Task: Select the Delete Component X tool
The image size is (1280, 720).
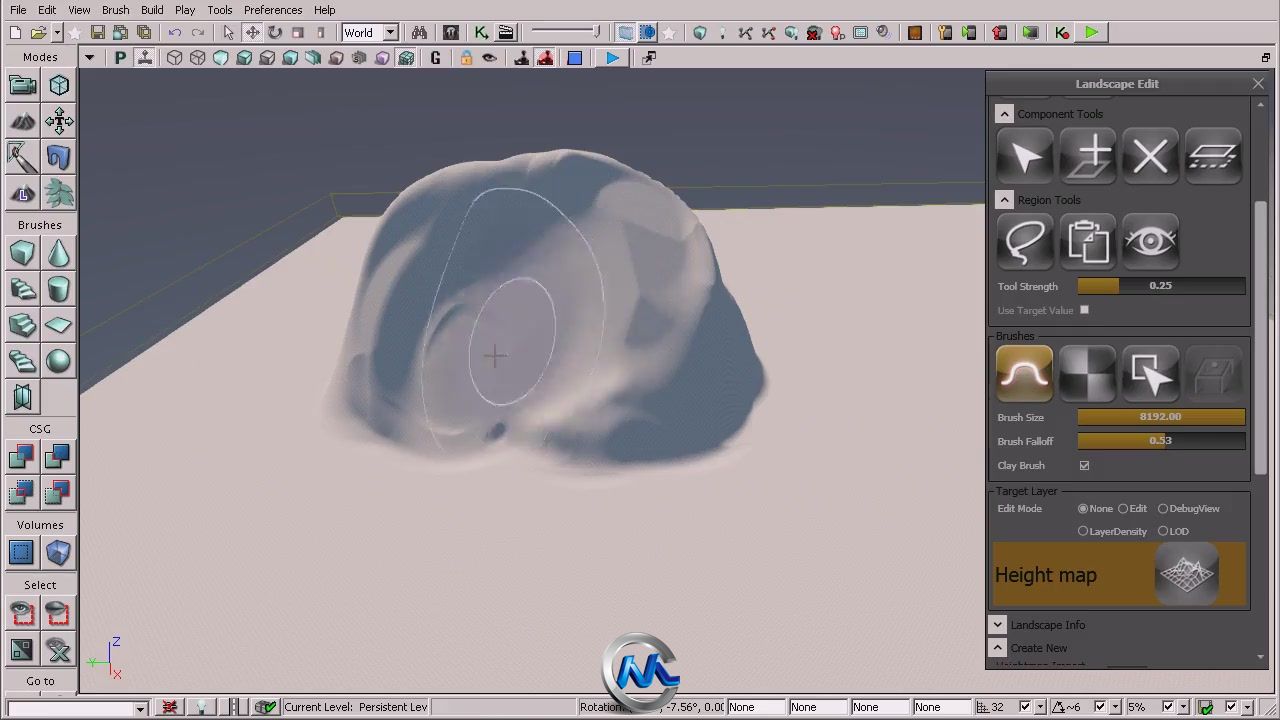Action: (x=1150, y=156)
